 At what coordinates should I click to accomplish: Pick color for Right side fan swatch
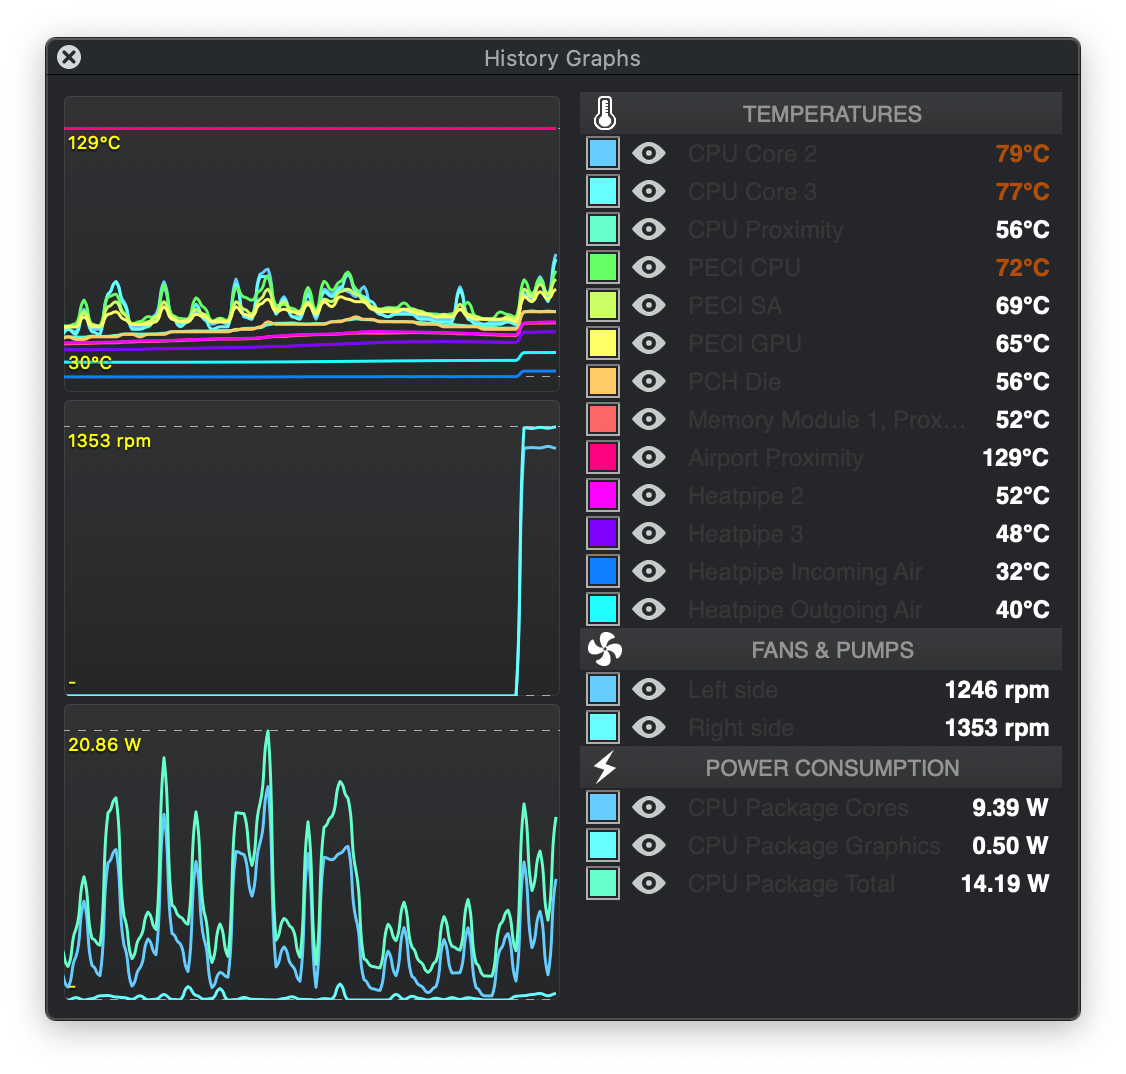pos(603,727)
